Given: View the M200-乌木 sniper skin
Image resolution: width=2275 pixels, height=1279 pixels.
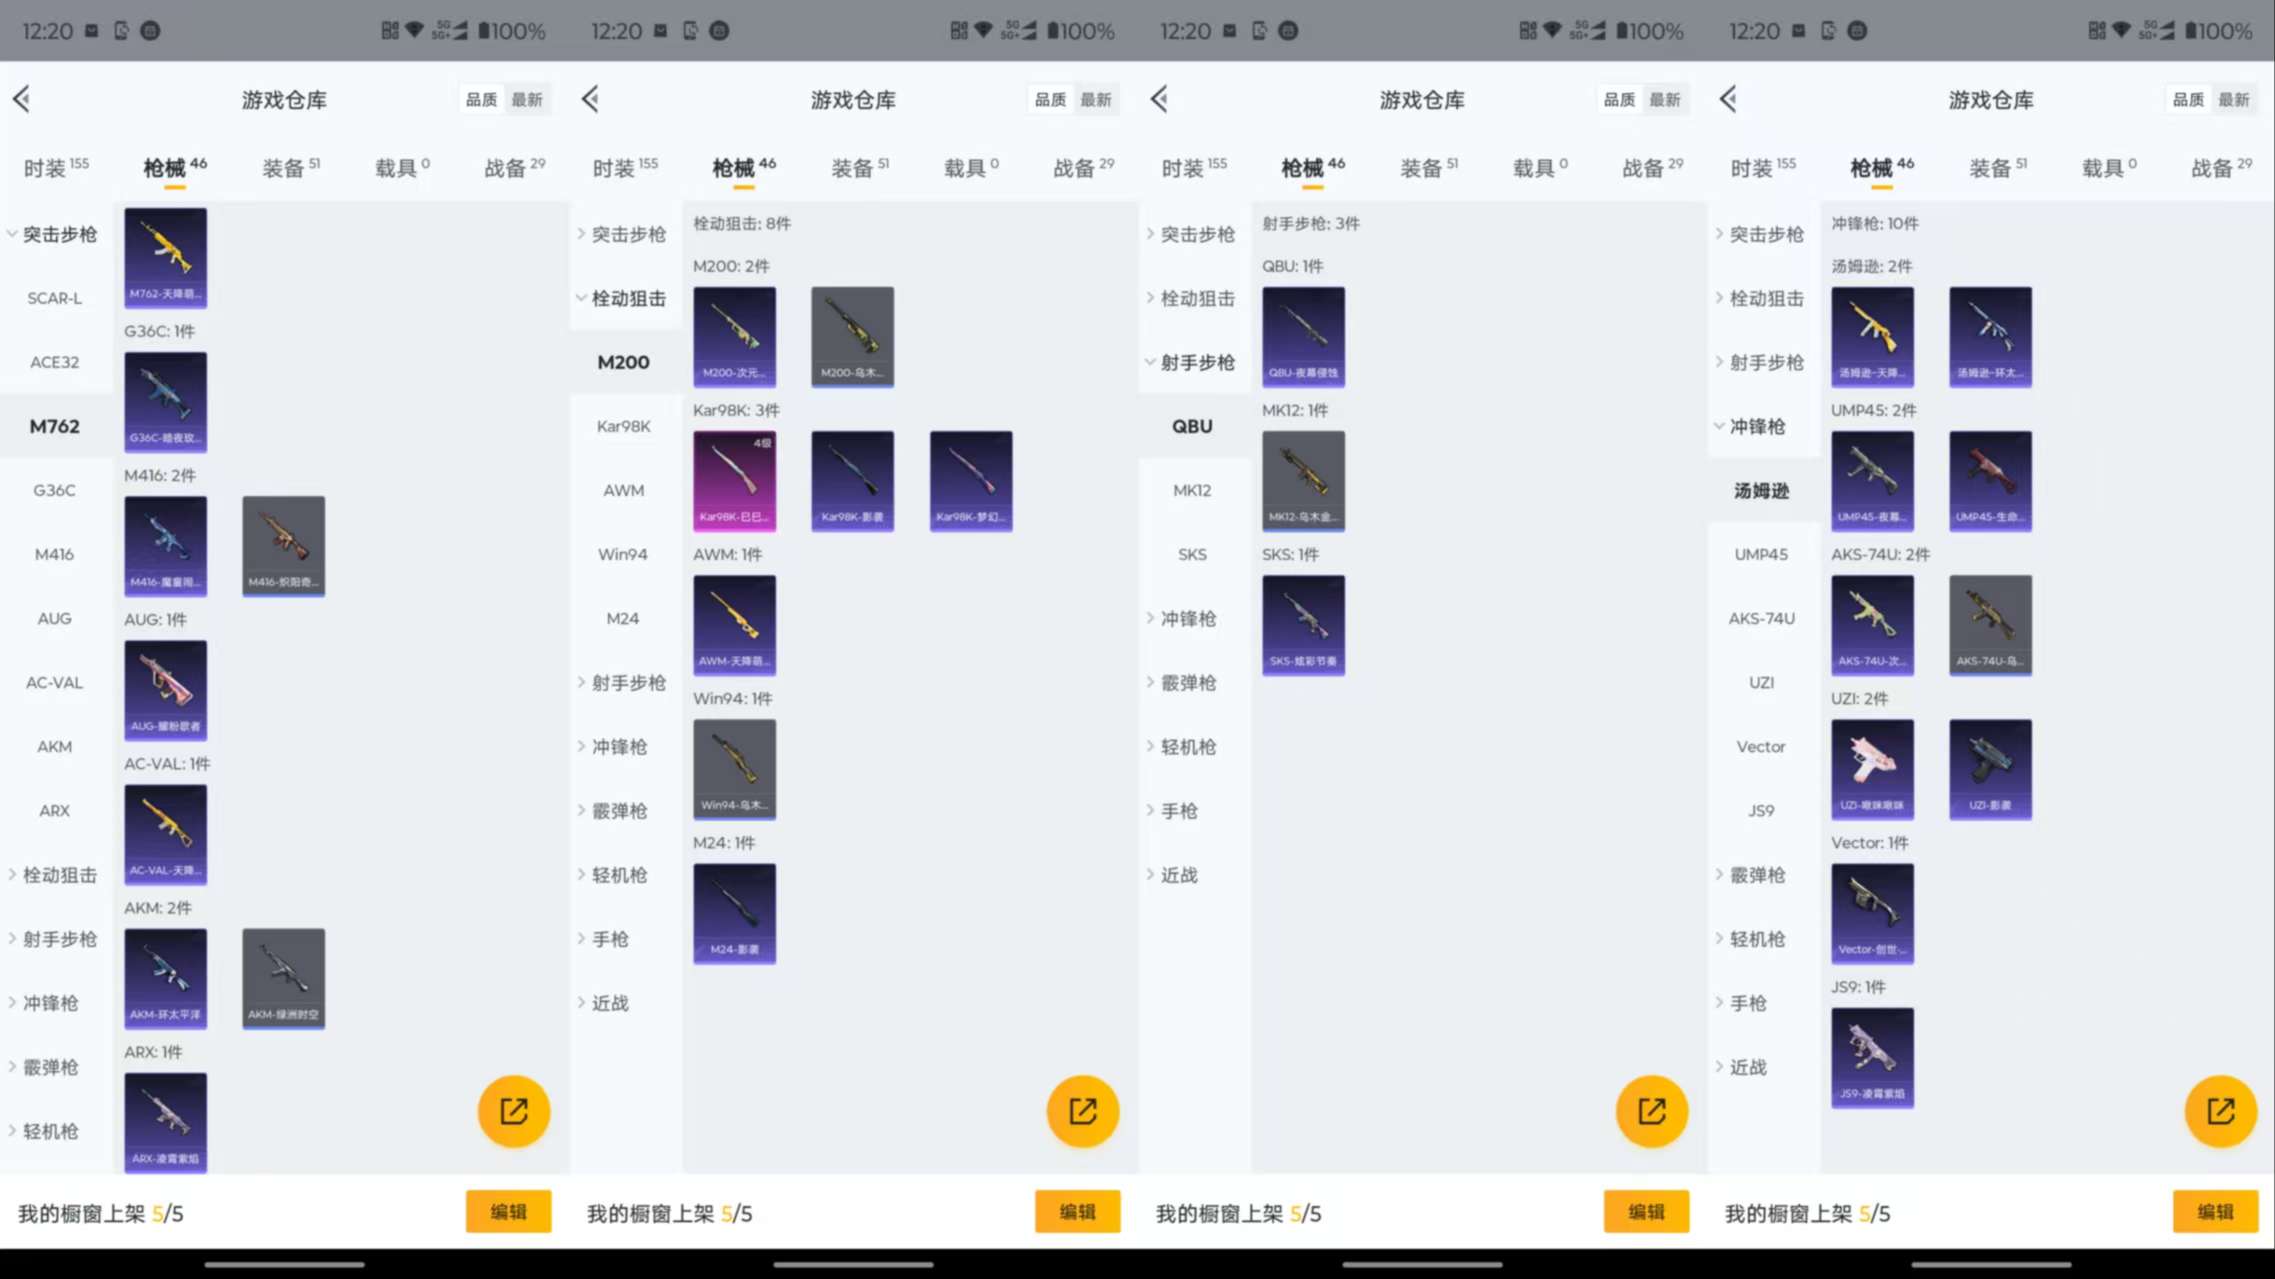Looking at the screenshot, I should tap(852, 337).
